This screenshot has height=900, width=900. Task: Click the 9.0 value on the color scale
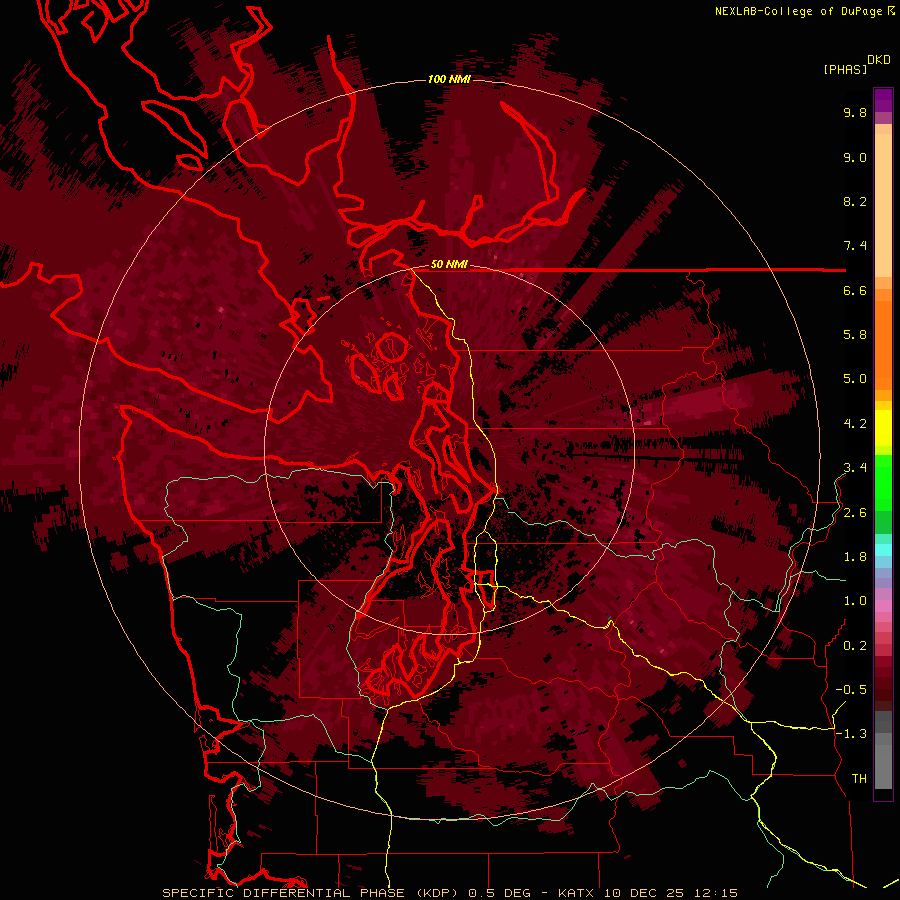coord(855,157)
